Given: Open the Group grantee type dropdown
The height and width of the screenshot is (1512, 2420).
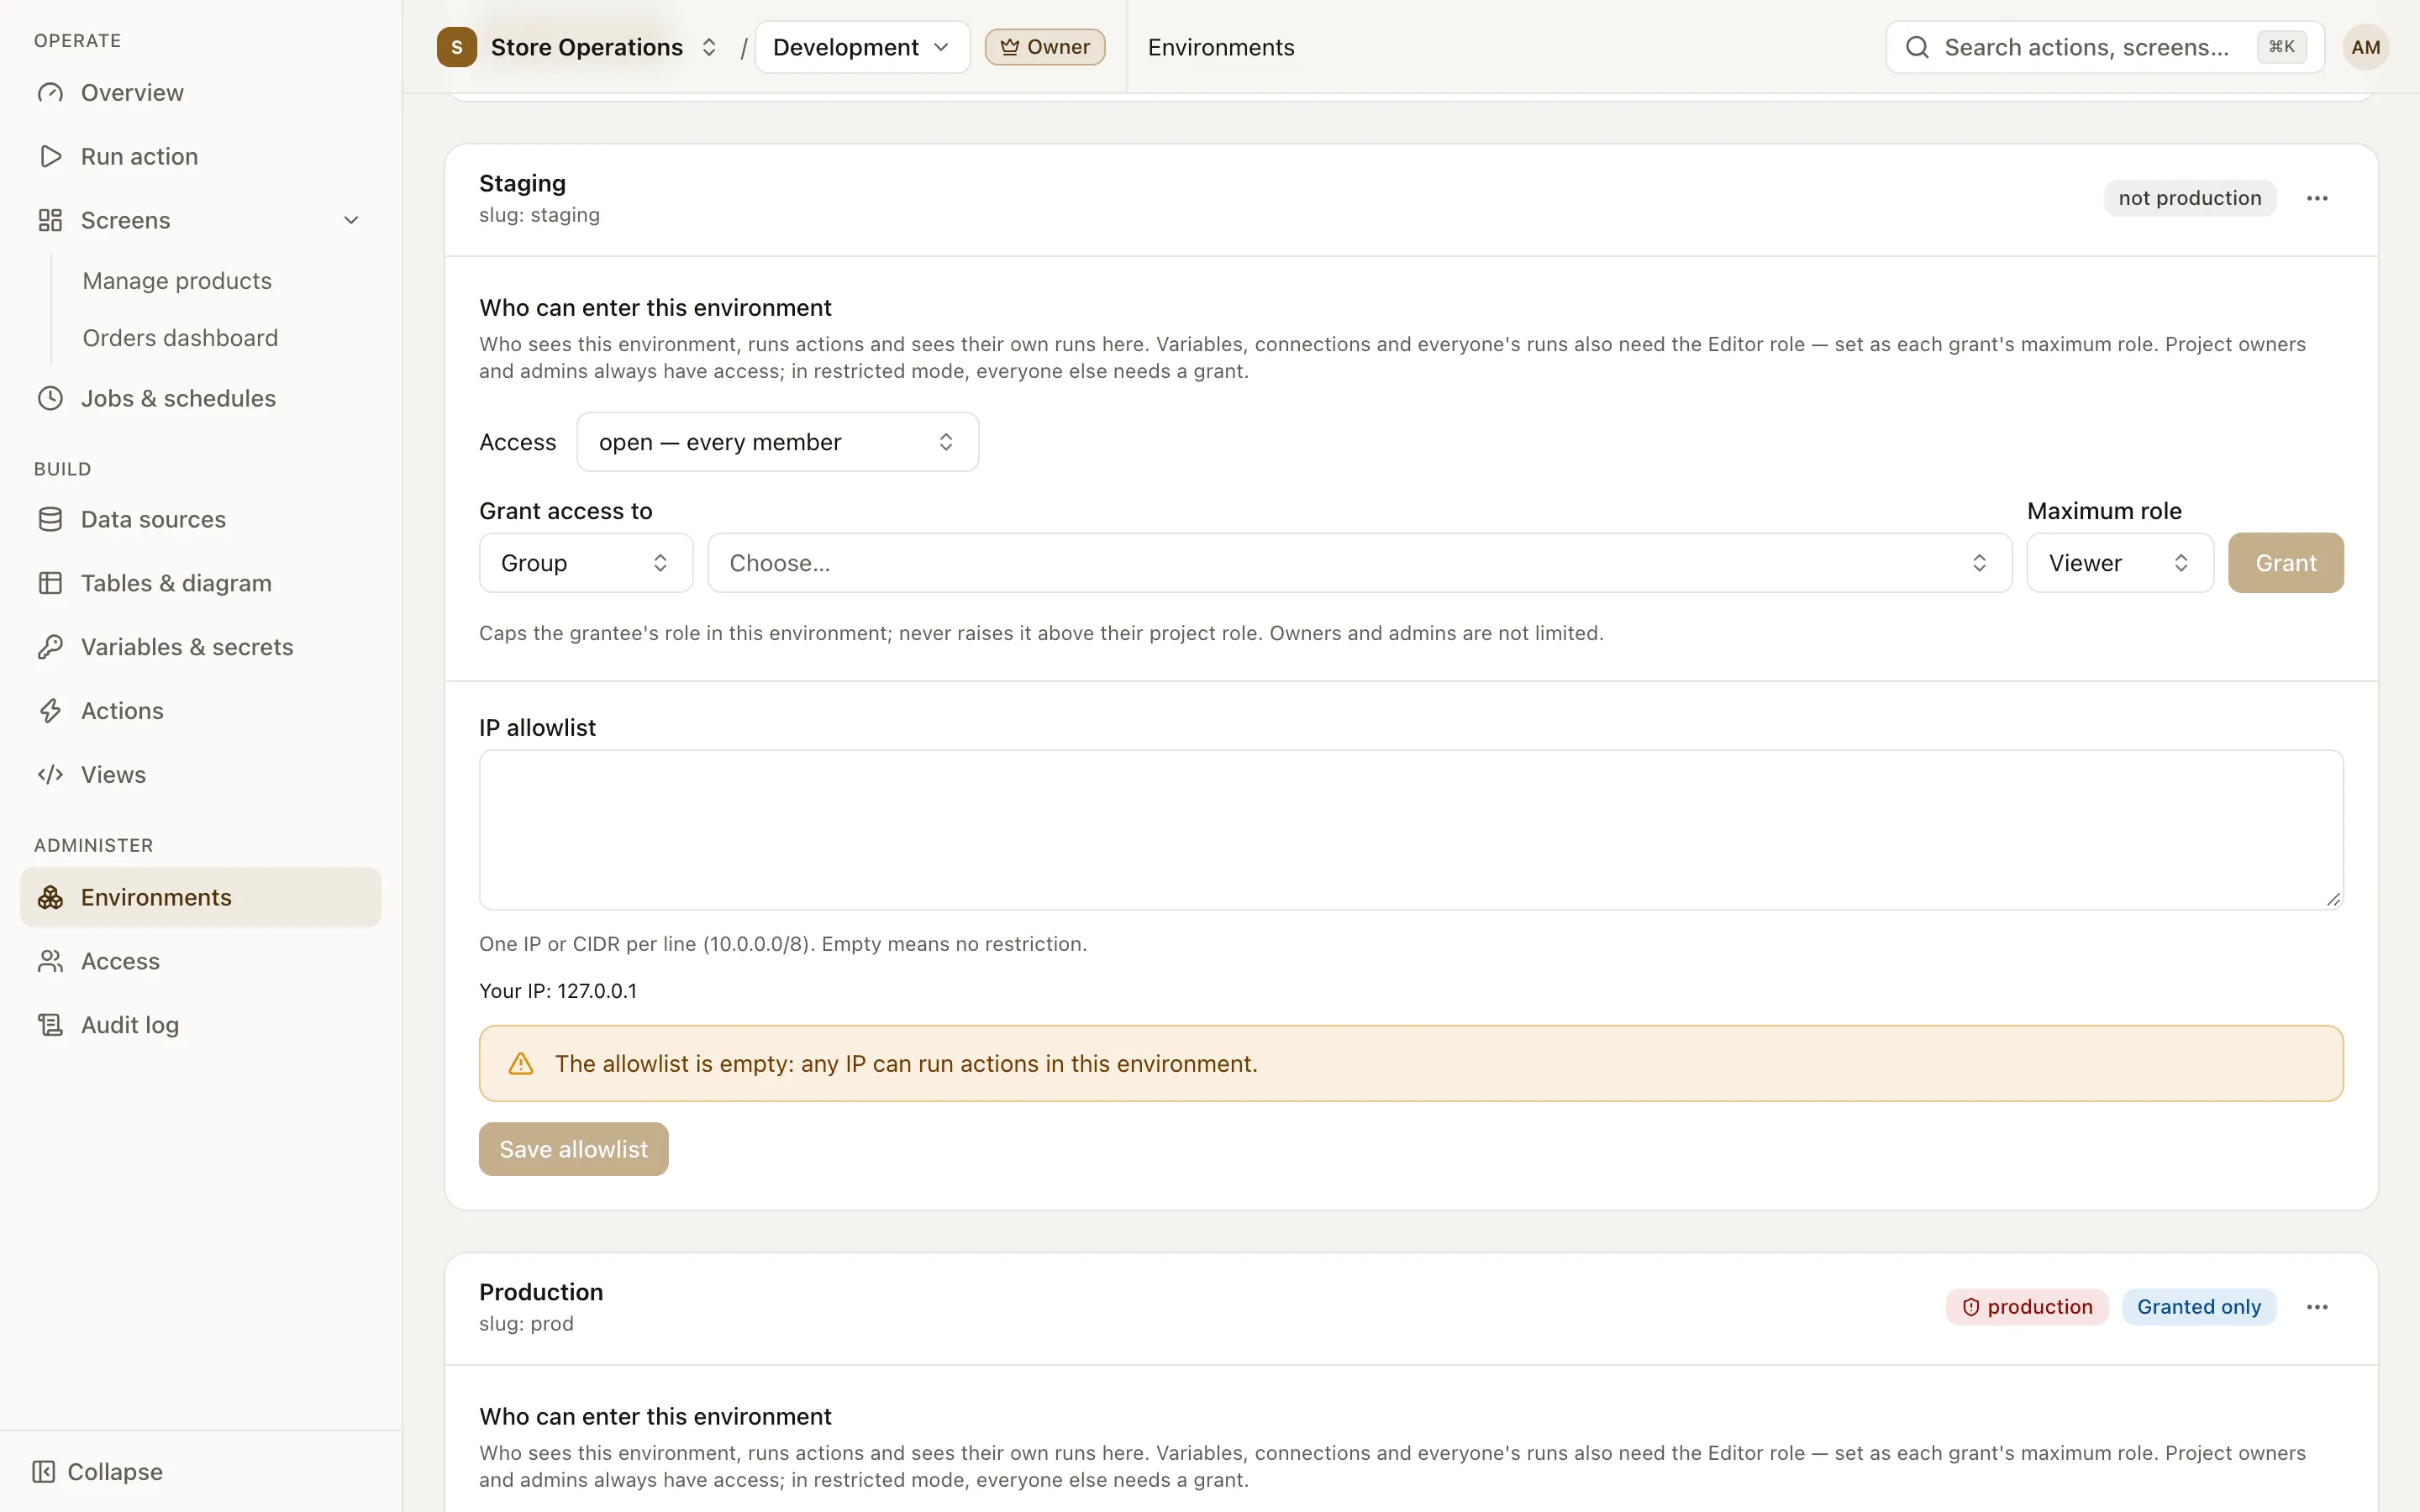Looking at the screenshot, I should [x=586, y=563].
